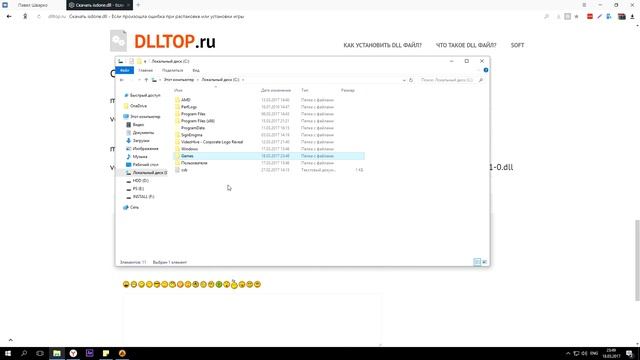Screen dimensions: 640x360
Task: Sort by Дата изменения column header
Action: [276, 90]
